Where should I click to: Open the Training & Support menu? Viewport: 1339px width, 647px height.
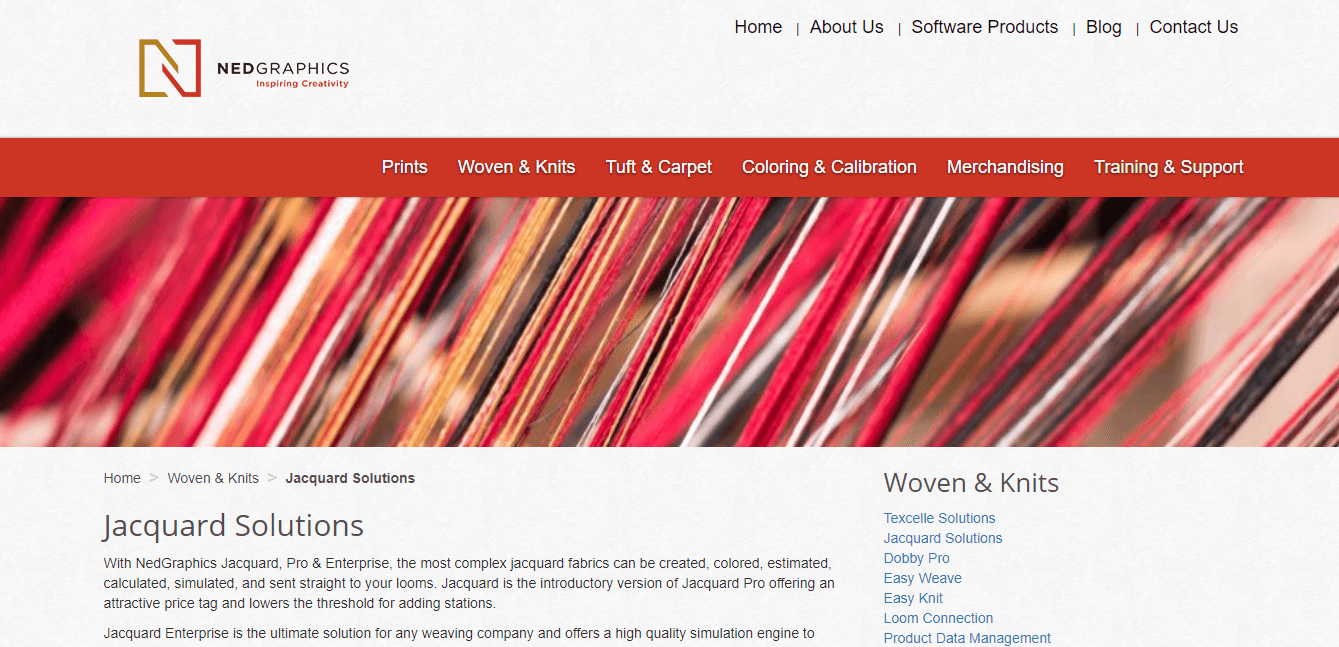(x=1168, y=167)
